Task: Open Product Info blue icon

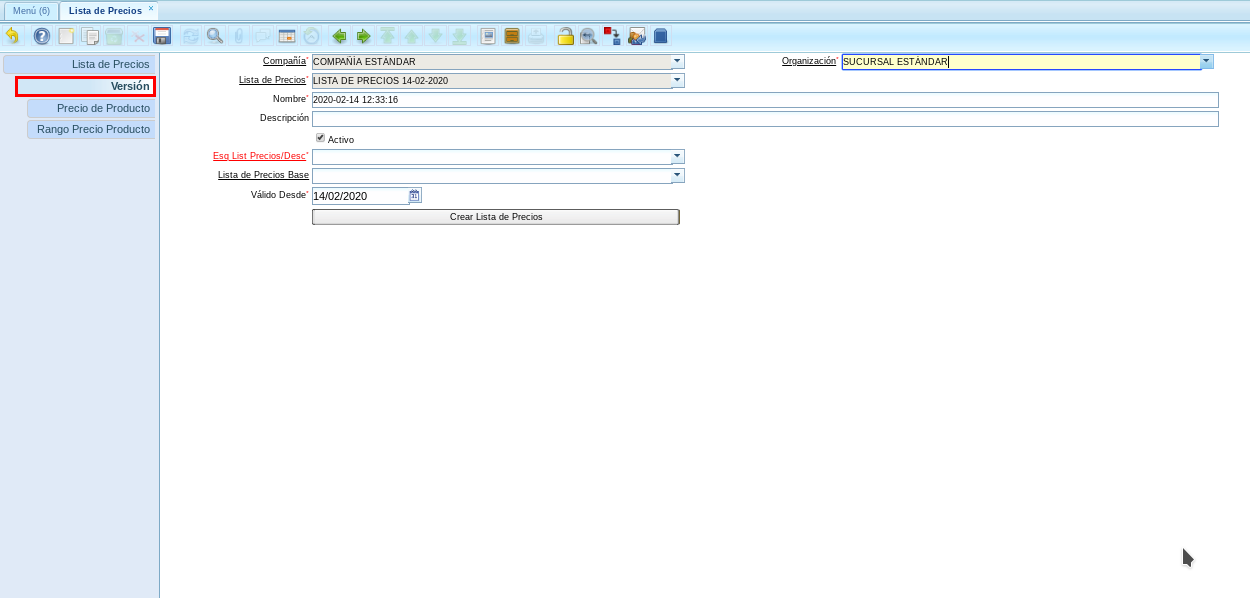Action: click(x=660, y=36)
